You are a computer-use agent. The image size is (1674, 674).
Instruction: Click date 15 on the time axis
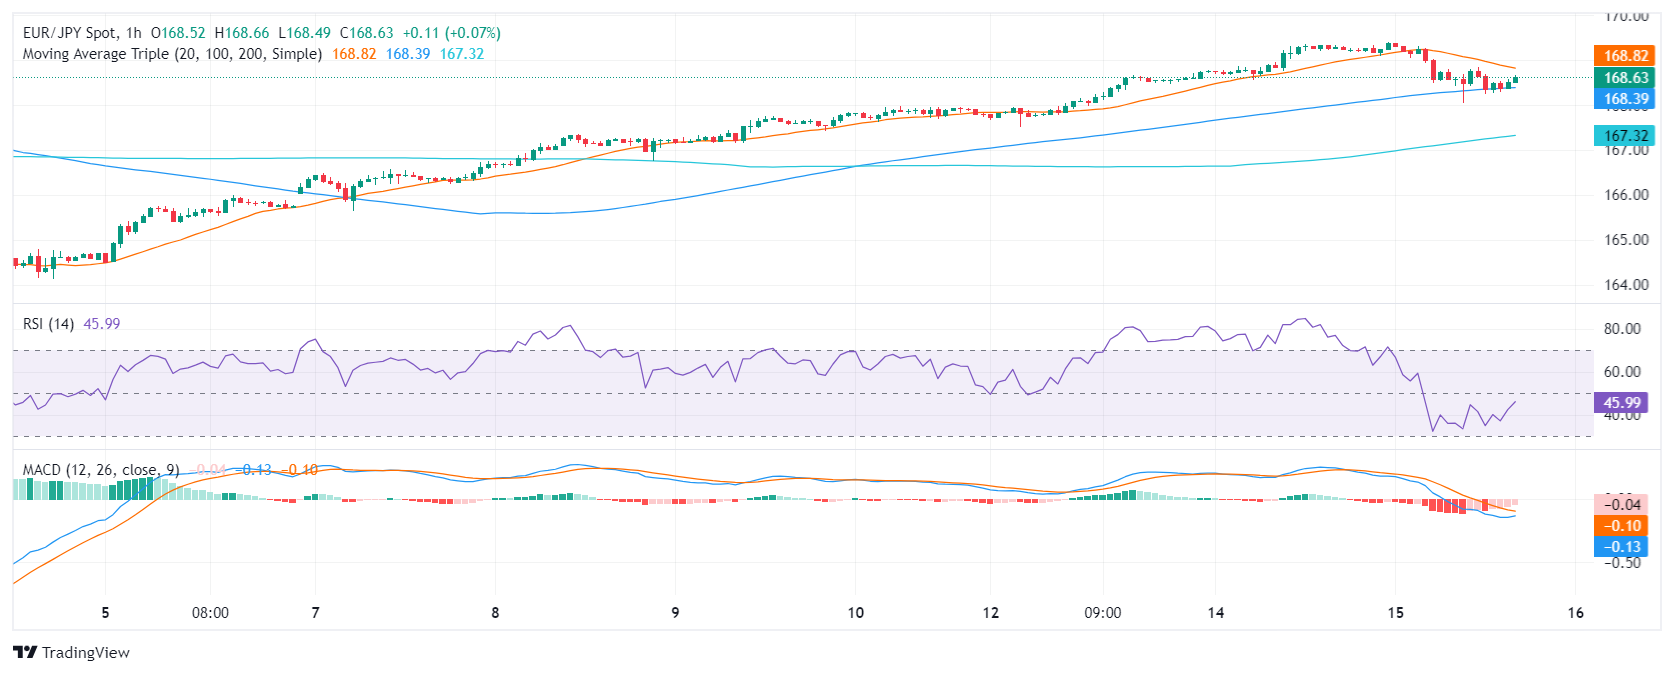(x=1395, y=613)
